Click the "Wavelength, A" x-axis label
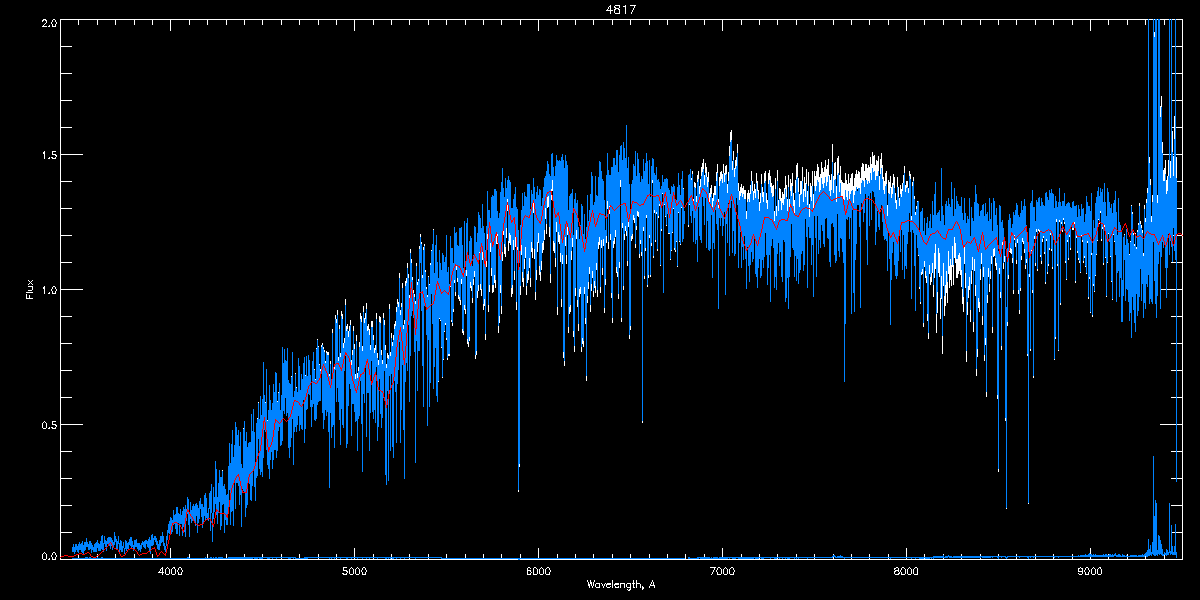The height and width of the screenshot is (600, 1200). 621,585
